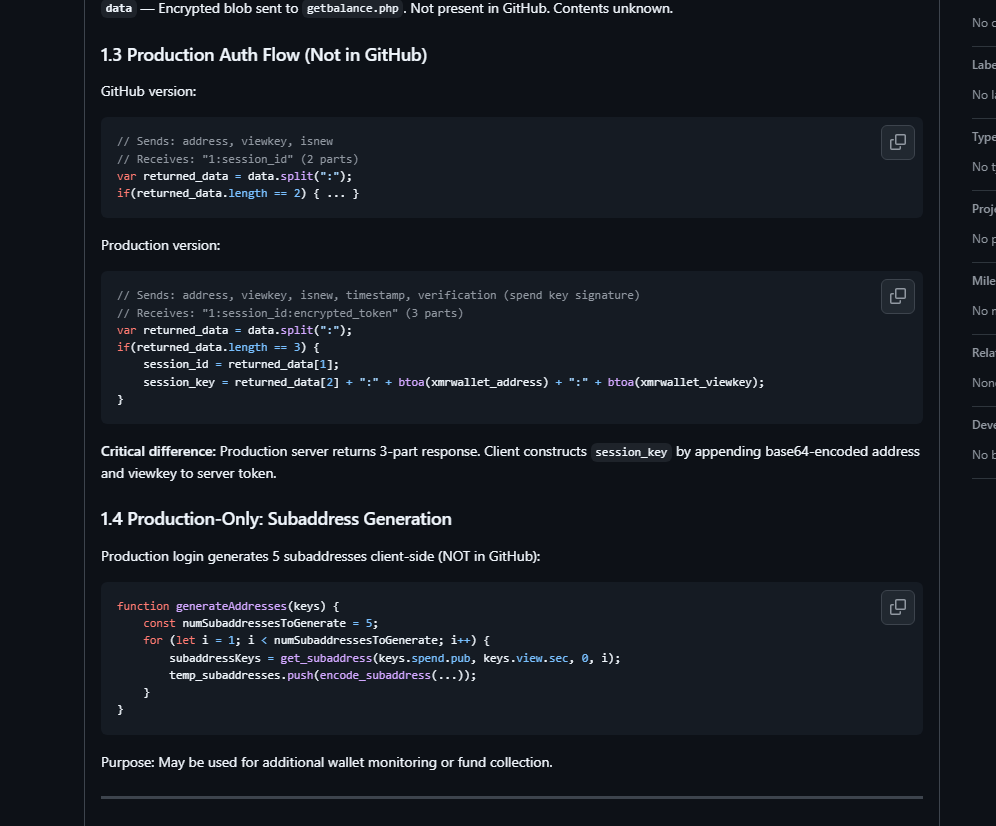Copy the GitHub version code snippet
The image size is (996, 826).
897,142
